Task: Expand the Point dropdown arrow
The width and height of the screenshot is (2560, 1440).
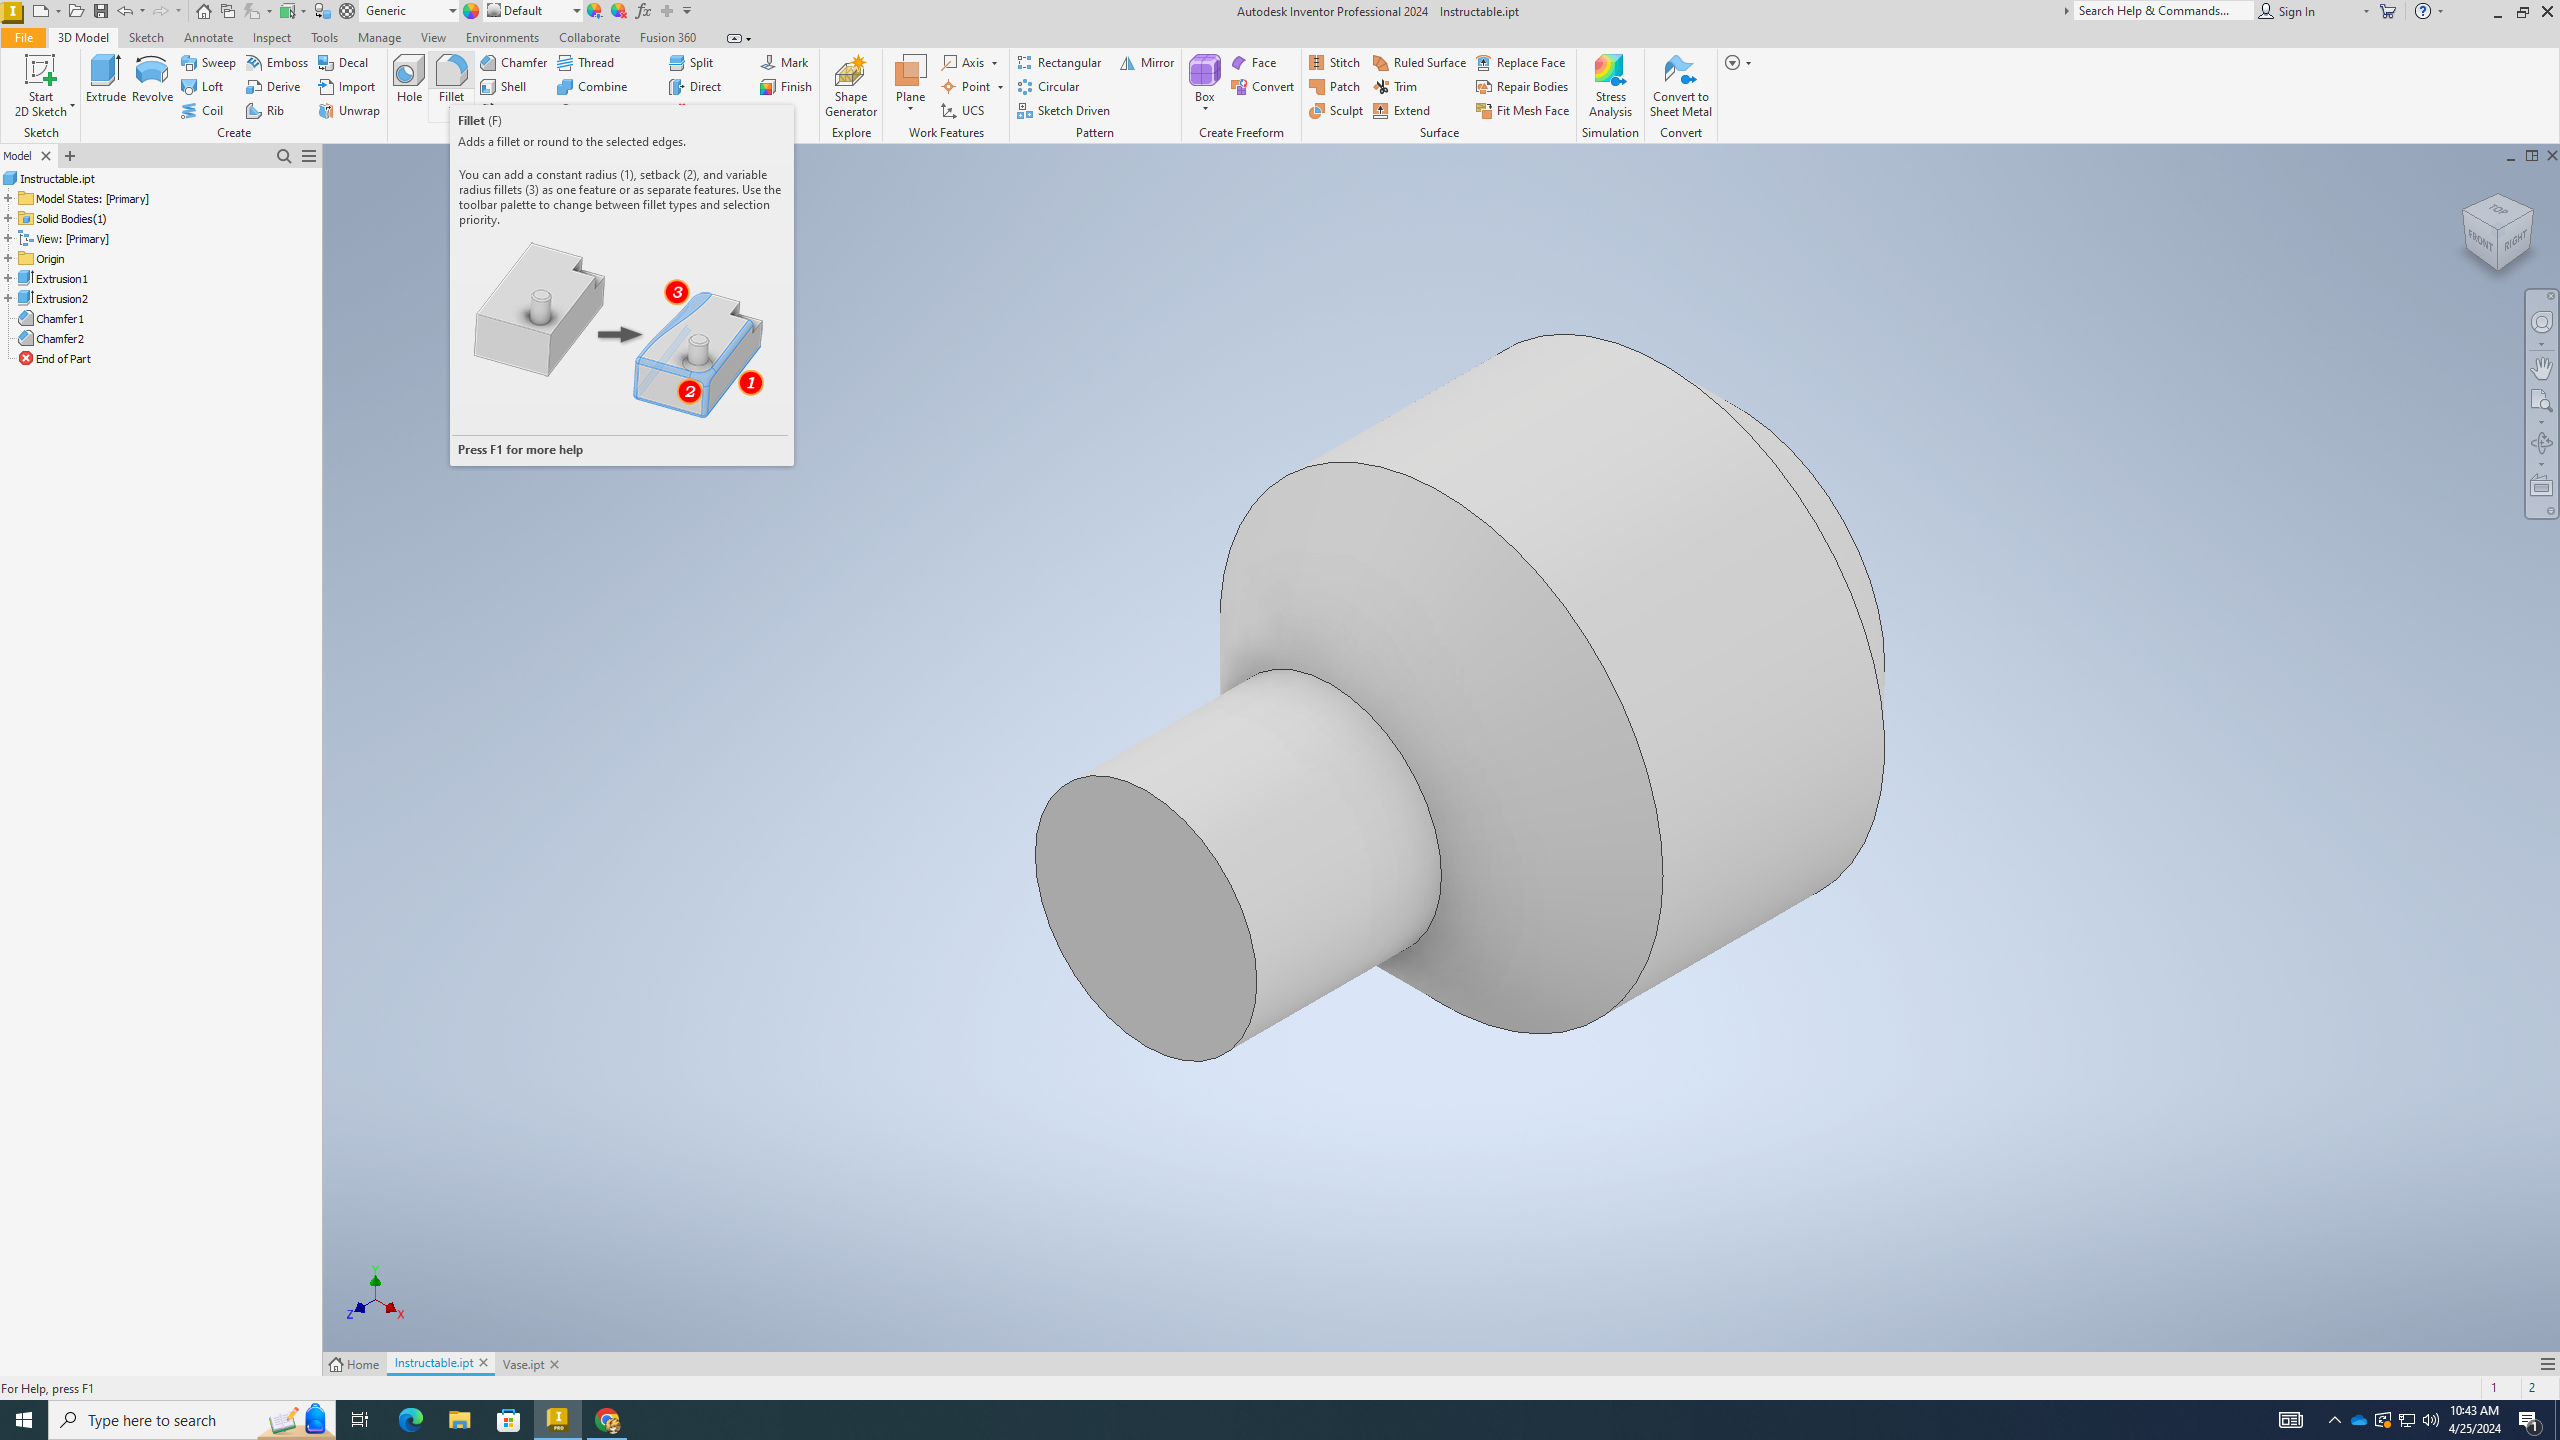Action: click(1000, 88)
